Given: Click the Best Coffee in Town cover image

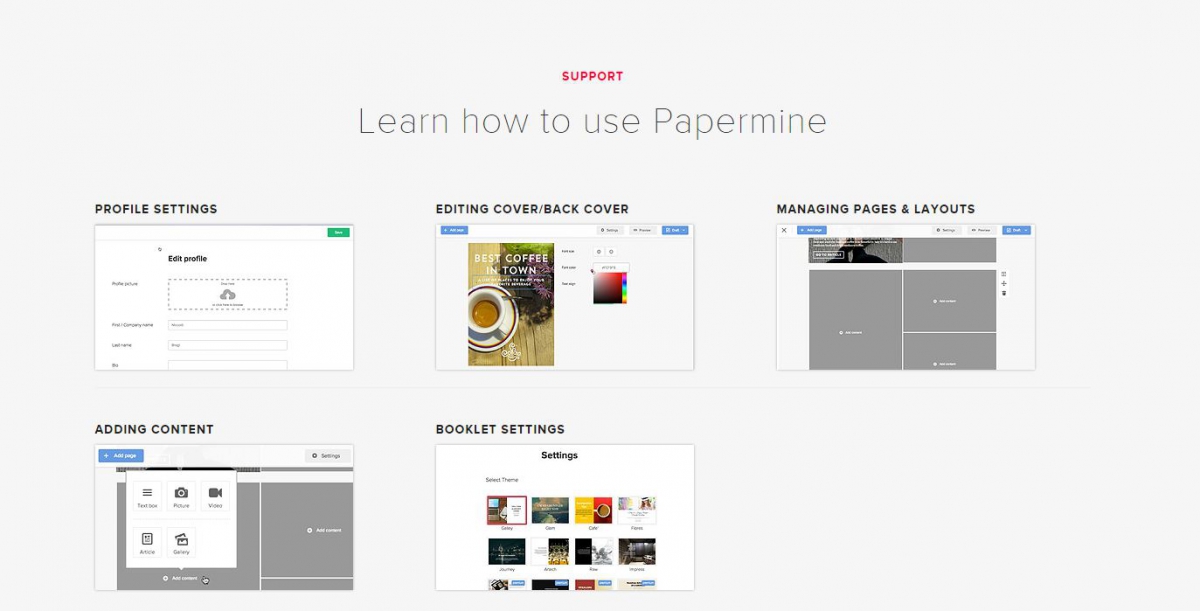Looking at the screenshot, I should pos(511,304).
